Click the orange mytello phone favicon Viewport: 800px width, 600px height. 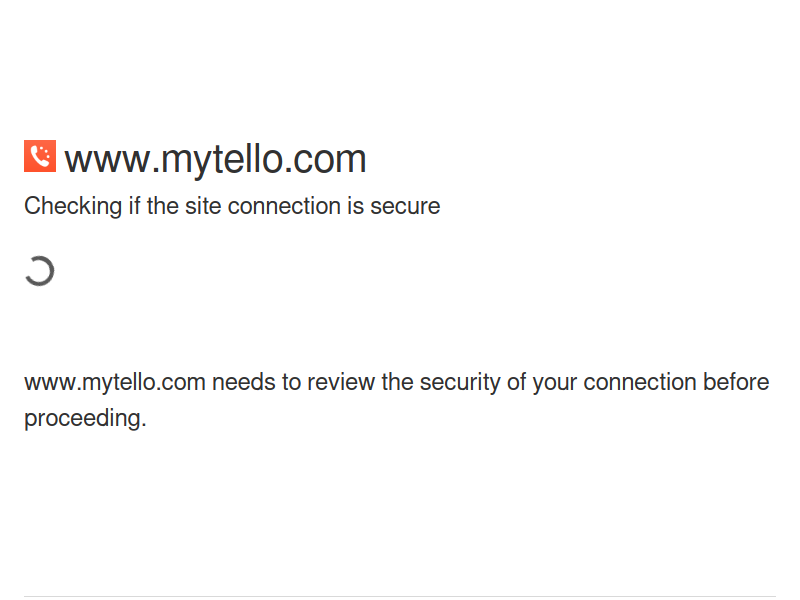(40, 156)
